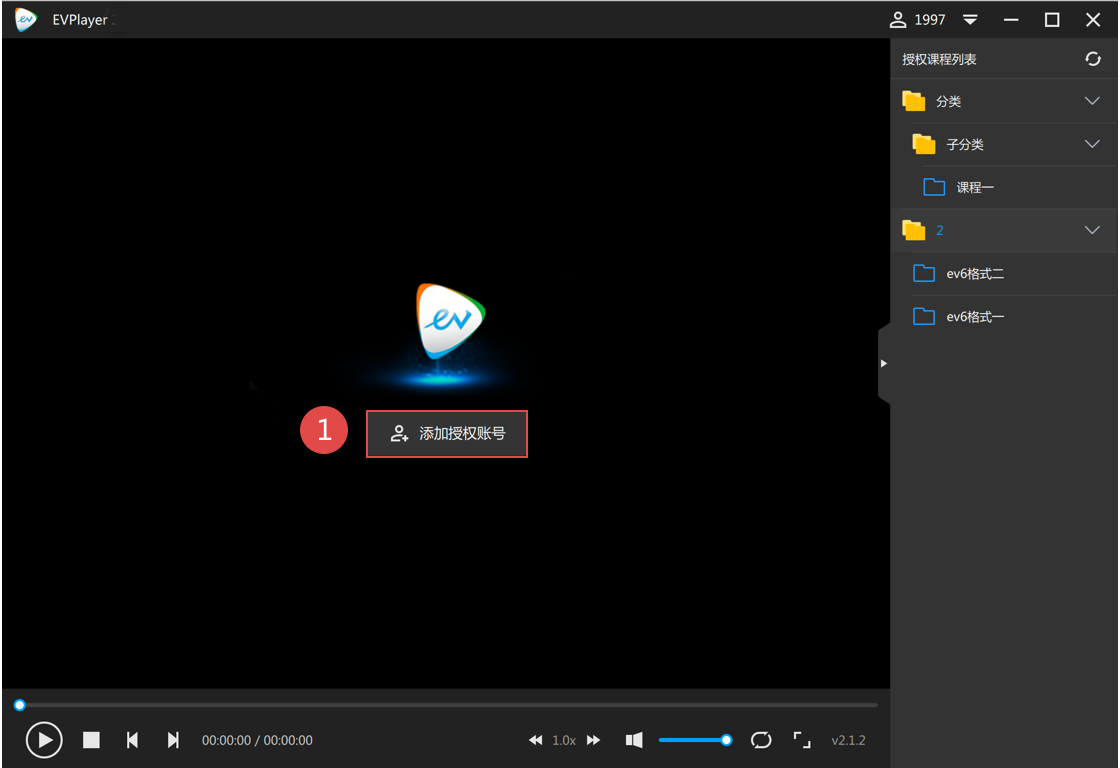This screenshot has height=768, width=1120.
Task: Select the next video icon
Action: (173, 740)
